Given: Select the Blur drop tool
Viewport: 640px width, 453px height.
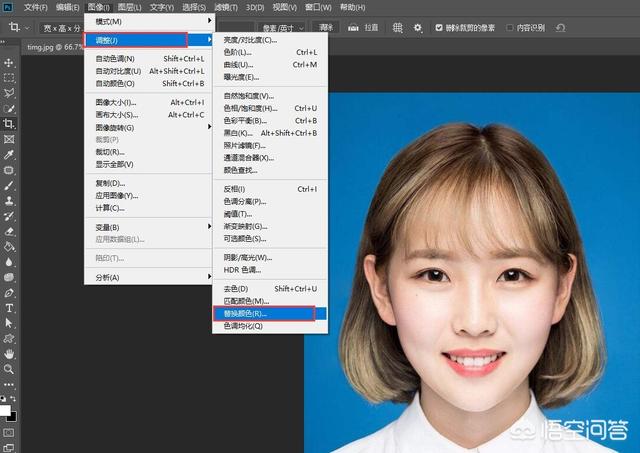Looking at the screenshot, I should [x=9, y=262].
